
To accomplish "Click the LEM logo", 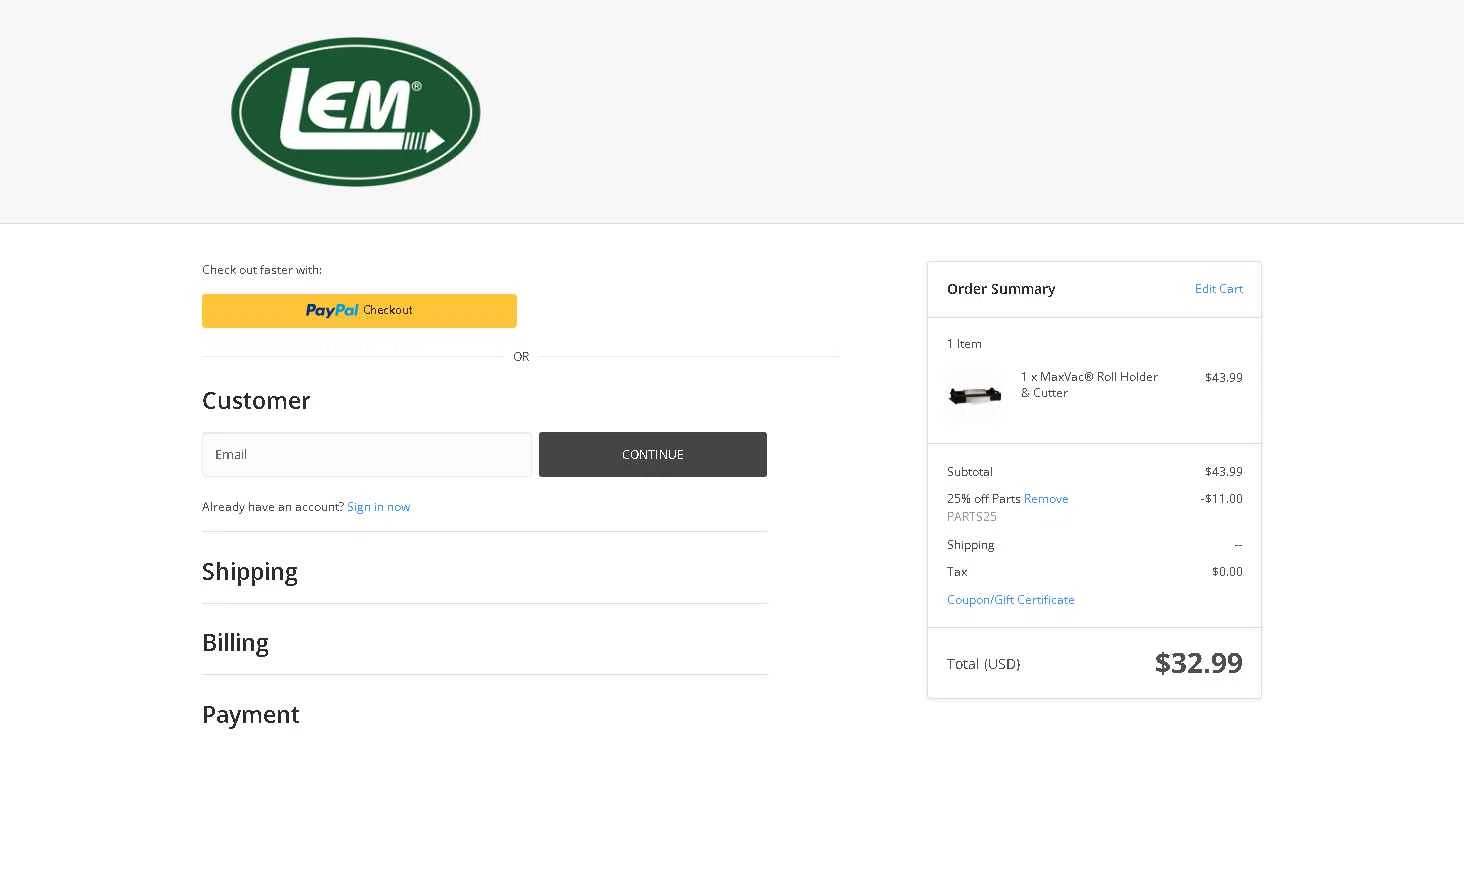I will (355, 112).
